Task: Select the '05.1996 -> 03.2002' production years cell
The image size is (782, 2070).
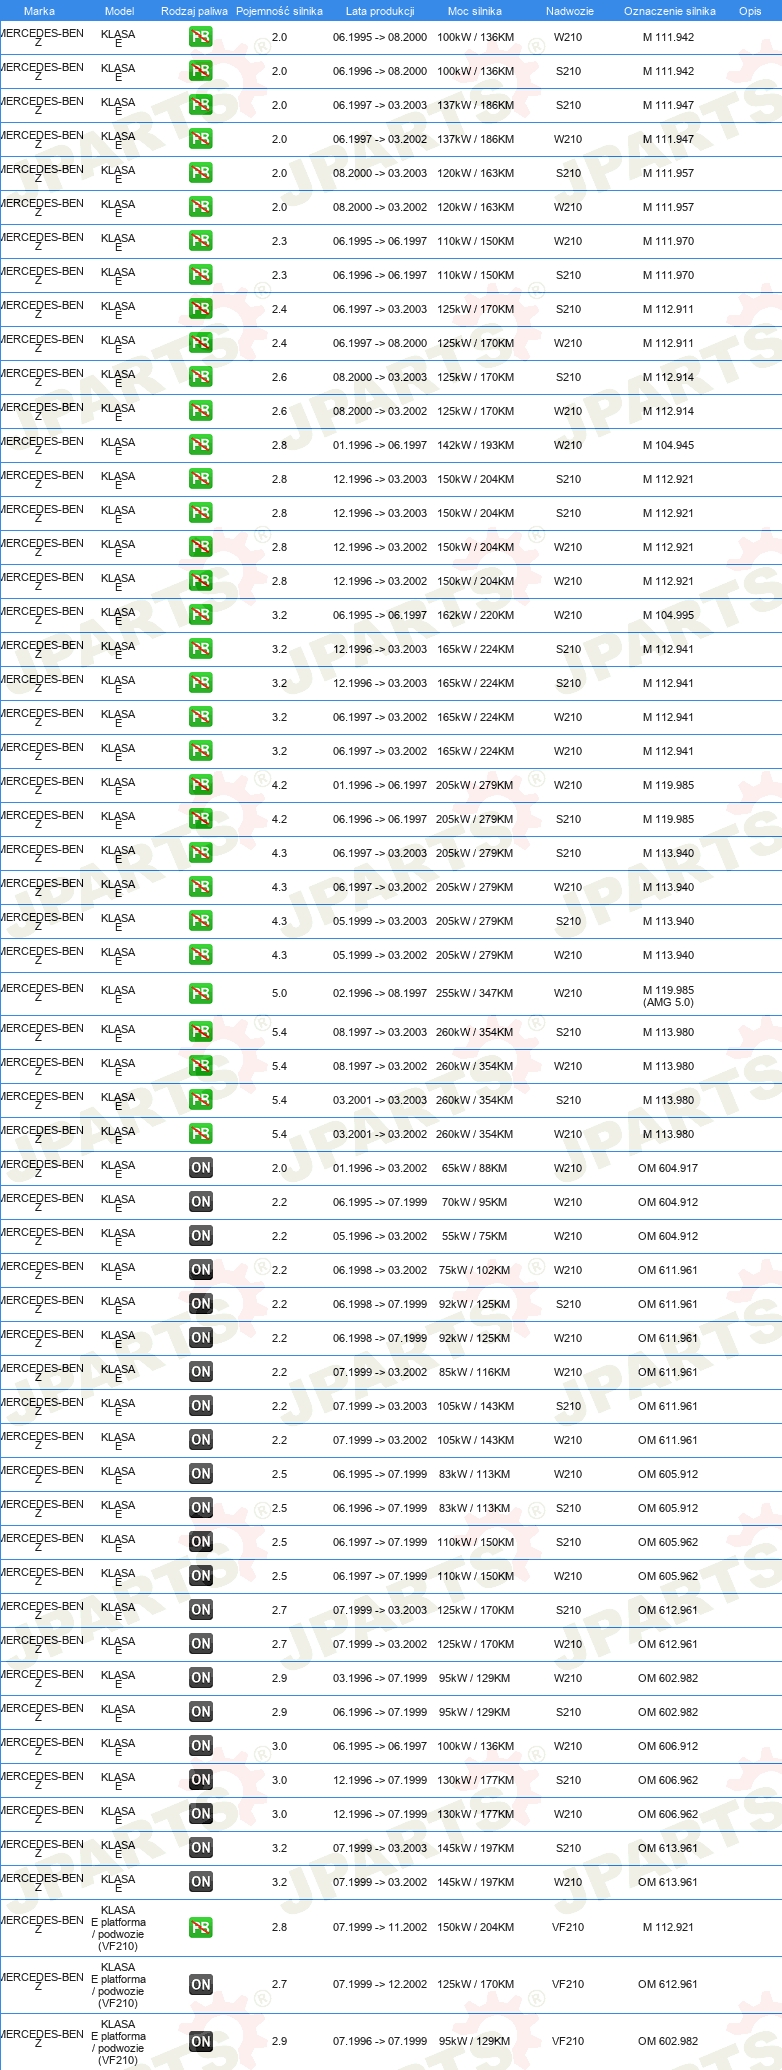Action: point(380,1236)
